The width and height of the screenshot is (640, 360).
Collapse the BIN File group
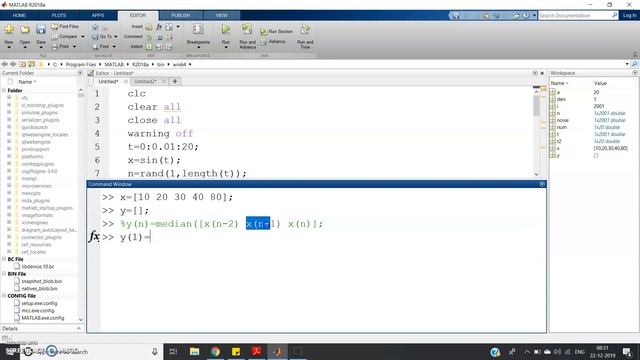[4, 274]
